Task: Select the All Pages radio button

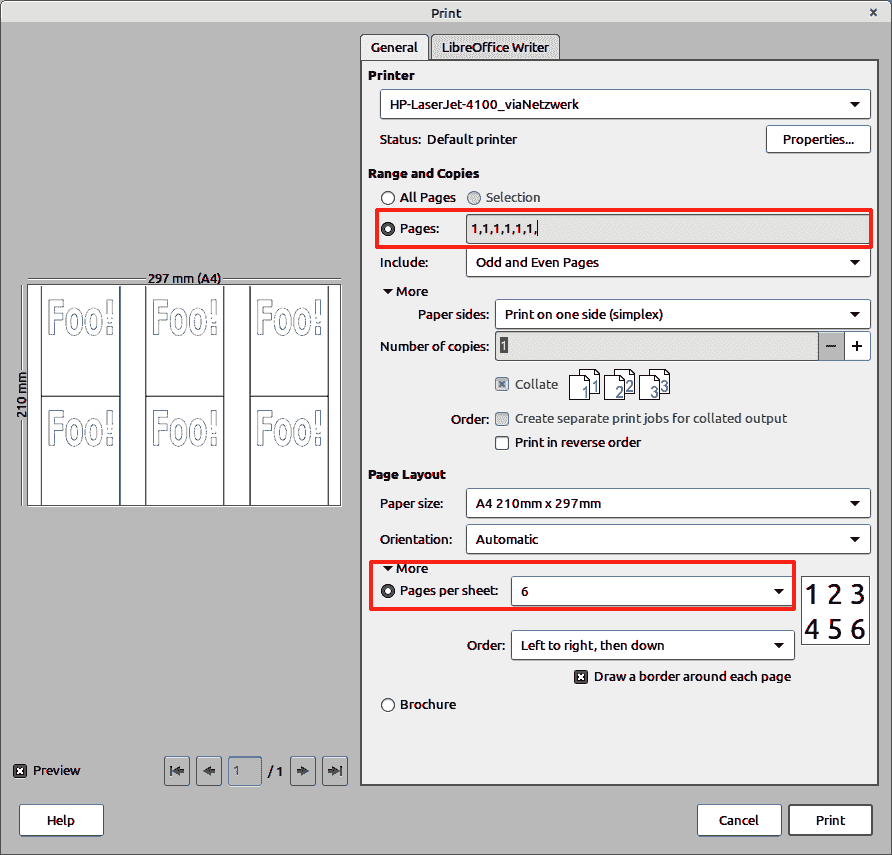Action: click(x=388, y=198)
